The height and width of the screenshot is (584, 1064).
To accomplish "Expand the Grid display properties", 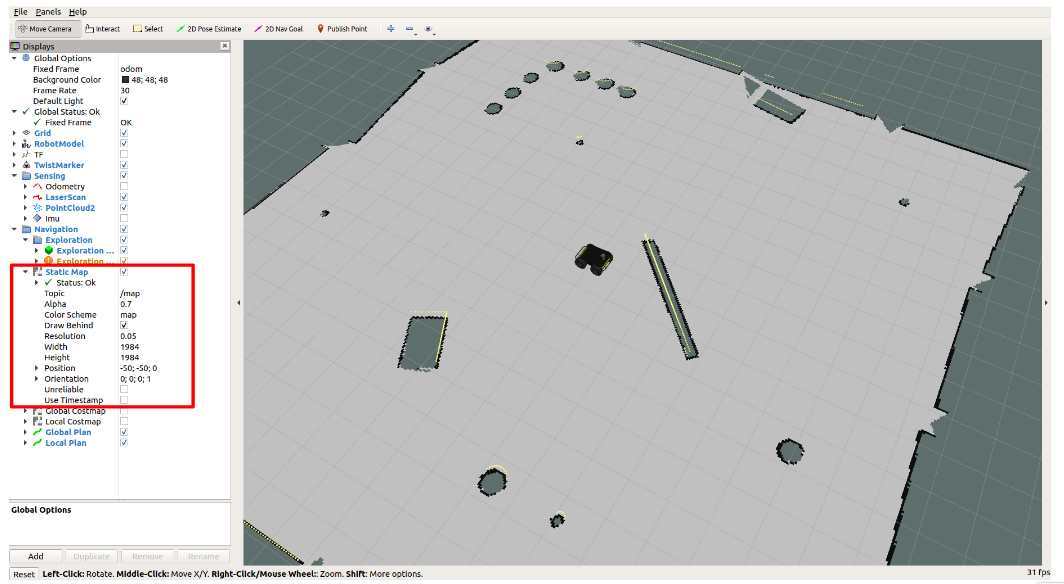I will click(x=14, y=133).
